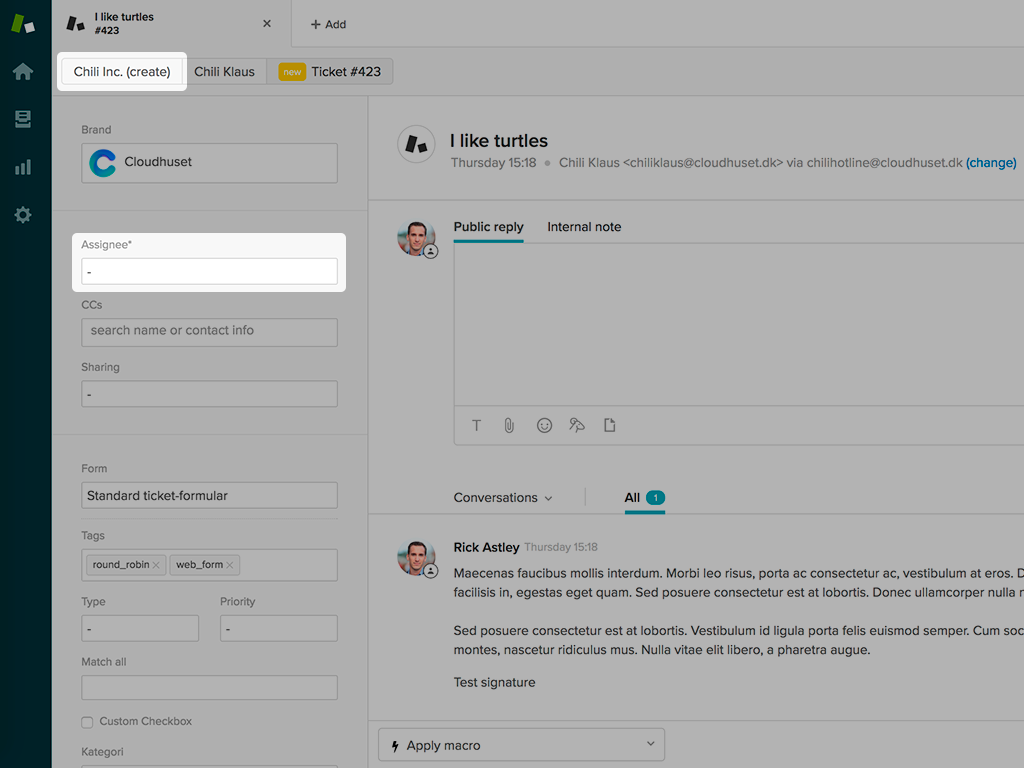This screenshot has width=1024, height=768.
Task: Open the Apply macro dropdown
Action: tap(521, 745)
